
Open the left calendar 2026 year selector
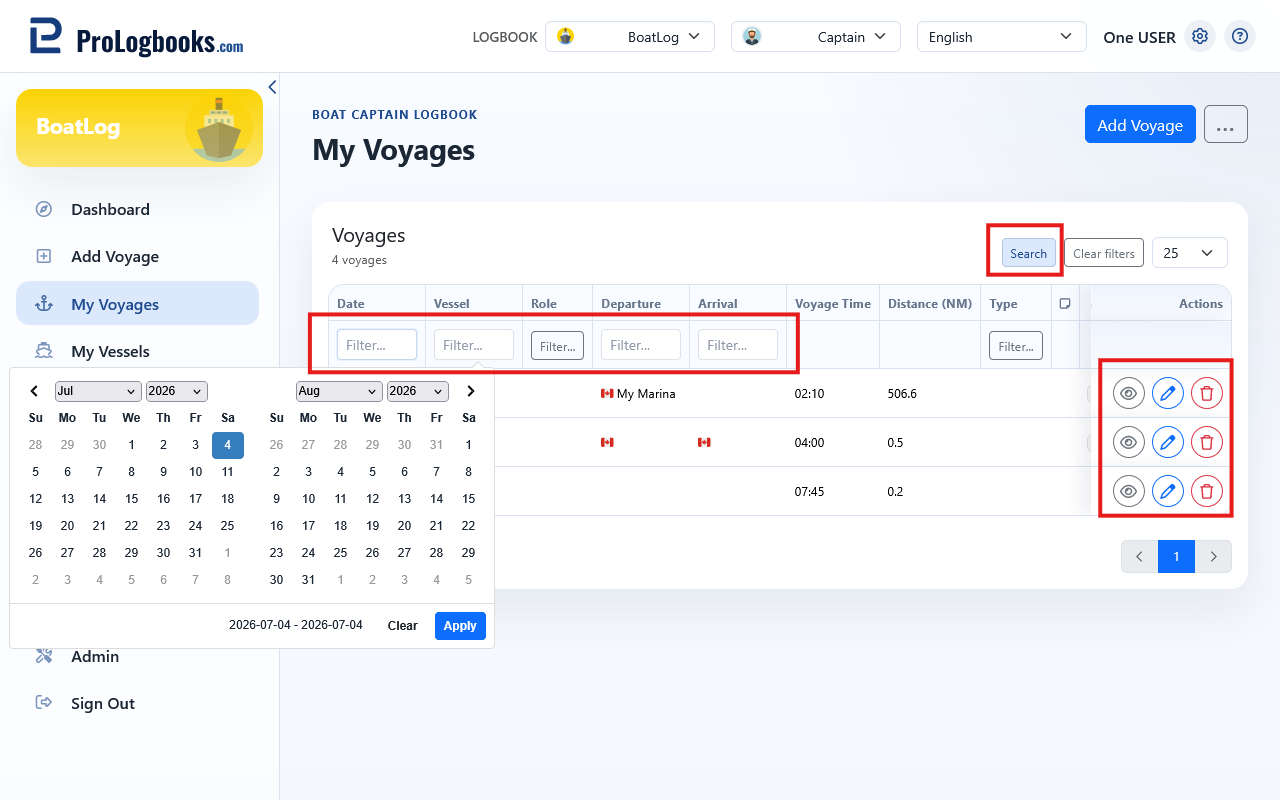177,391
